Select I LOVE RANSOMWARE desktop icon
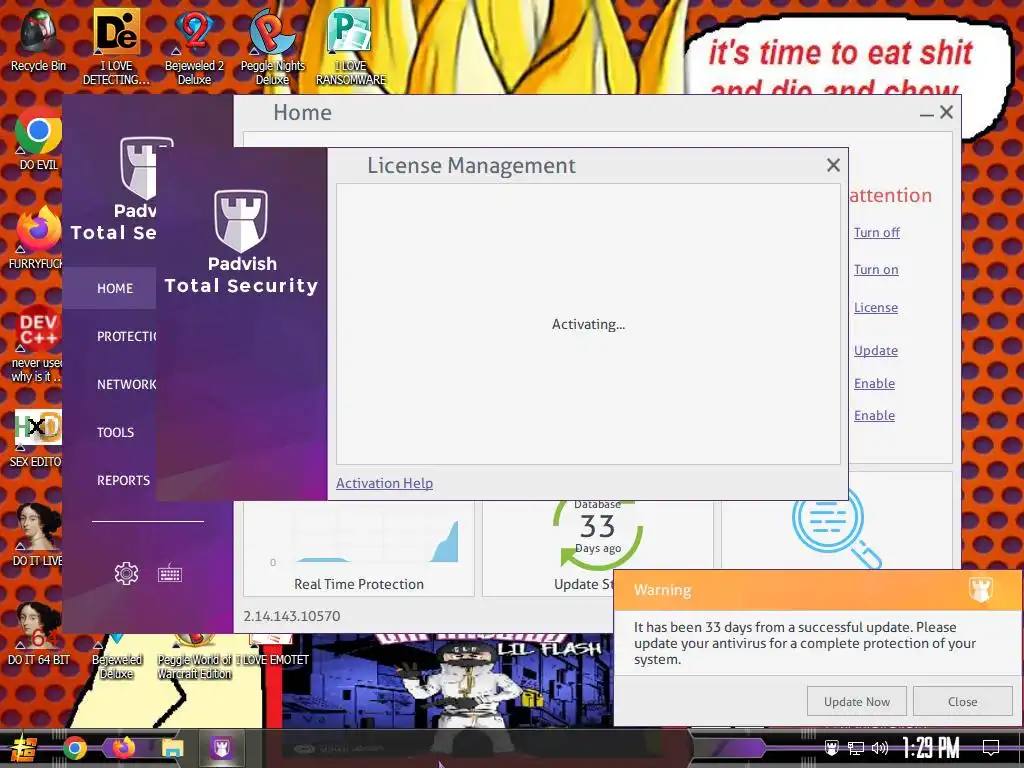The image size is (1024, 768). point(351,47)
